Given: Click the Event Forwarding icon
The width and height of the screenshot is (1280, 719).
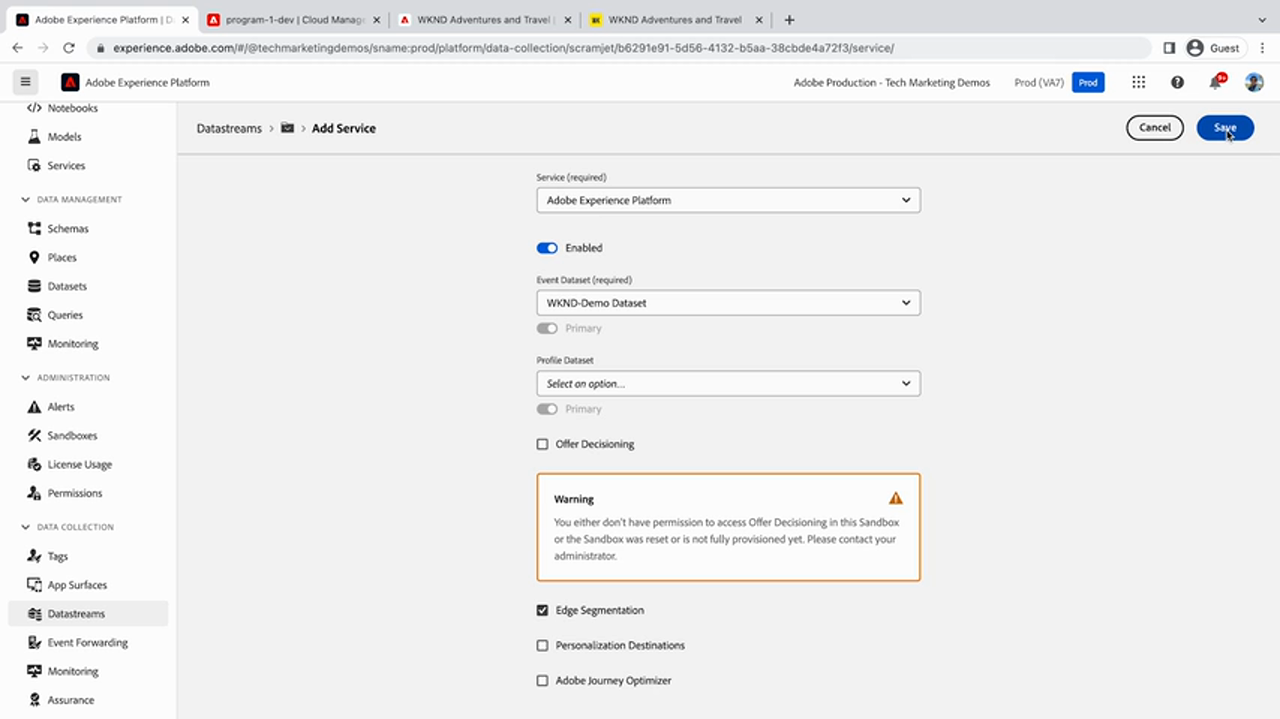Looking at the screenshot, I should point(34,643).
